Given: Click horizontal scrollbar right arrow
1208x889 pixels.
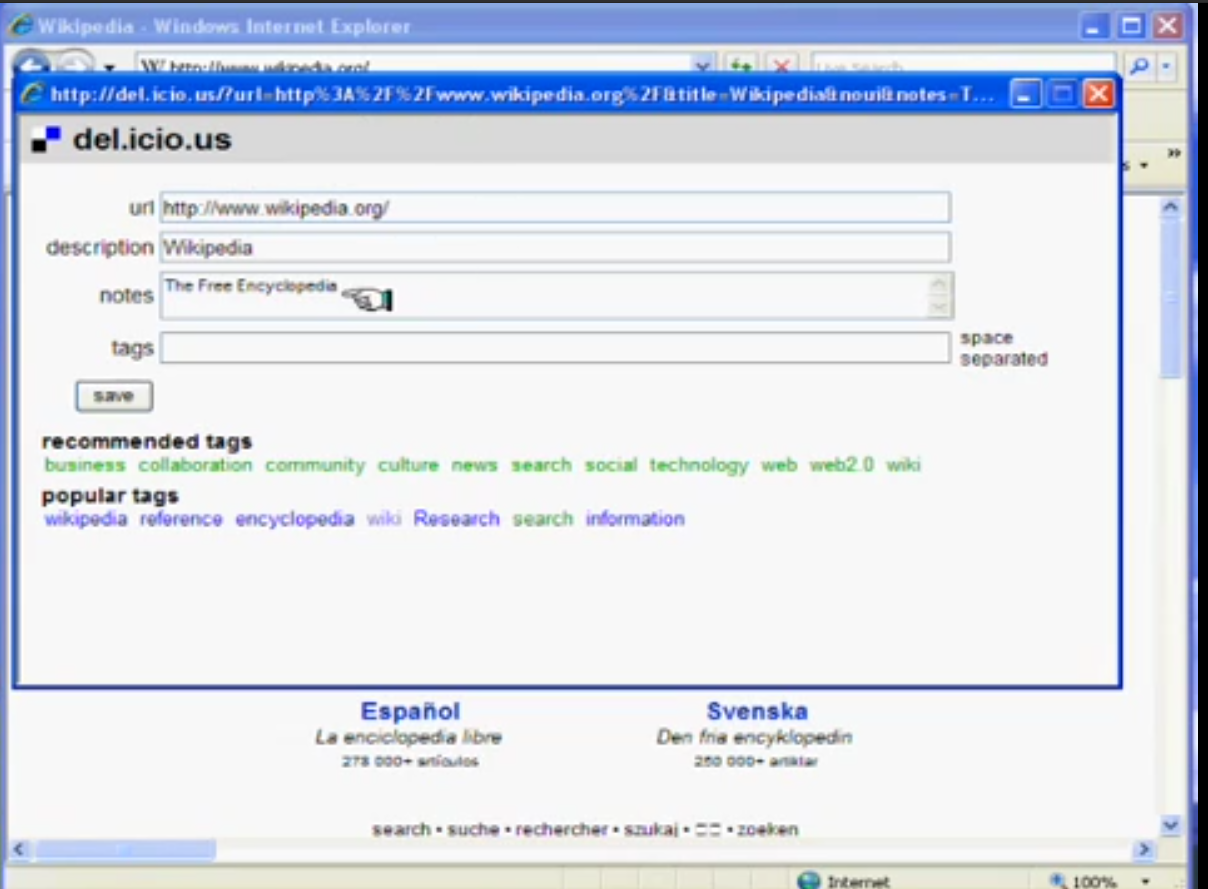Looking at the screenshot, I should coord(1146,849).
